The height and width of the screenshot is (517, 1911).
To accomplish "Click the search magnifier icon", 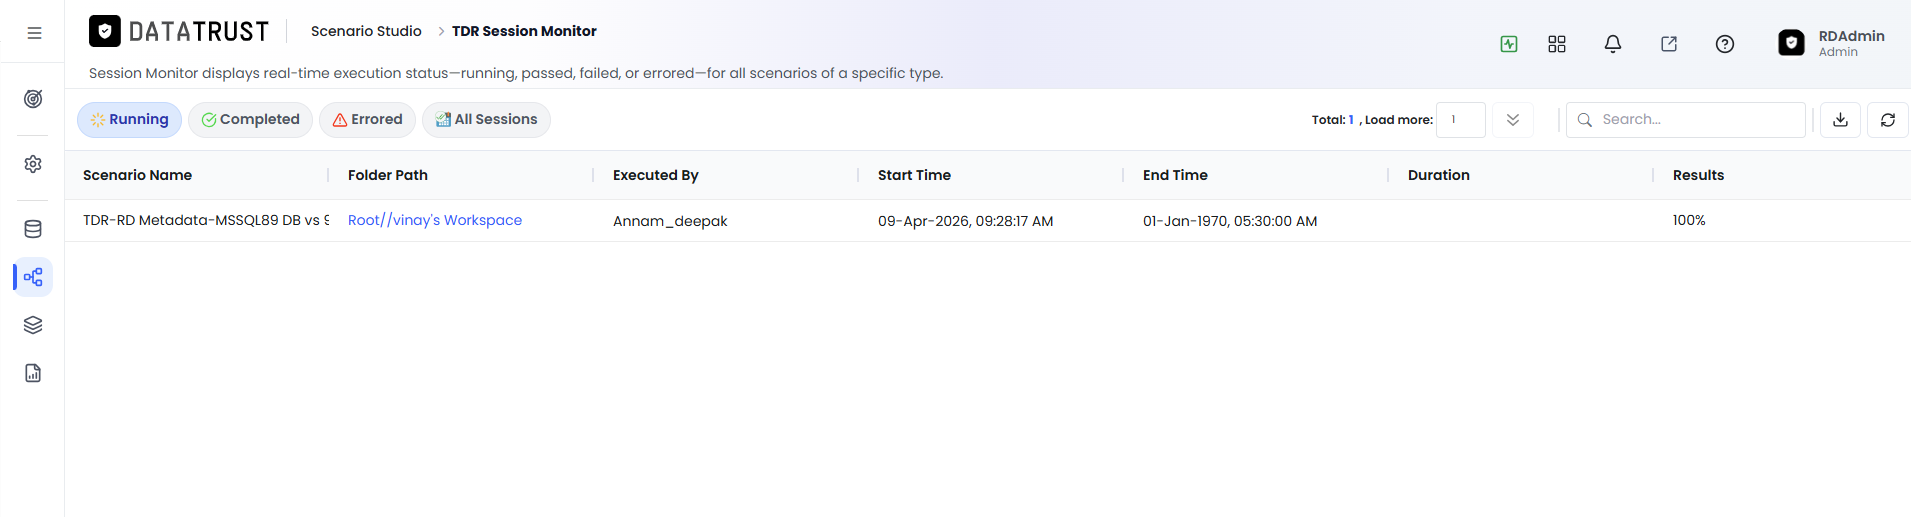I will click(1585, 120).
